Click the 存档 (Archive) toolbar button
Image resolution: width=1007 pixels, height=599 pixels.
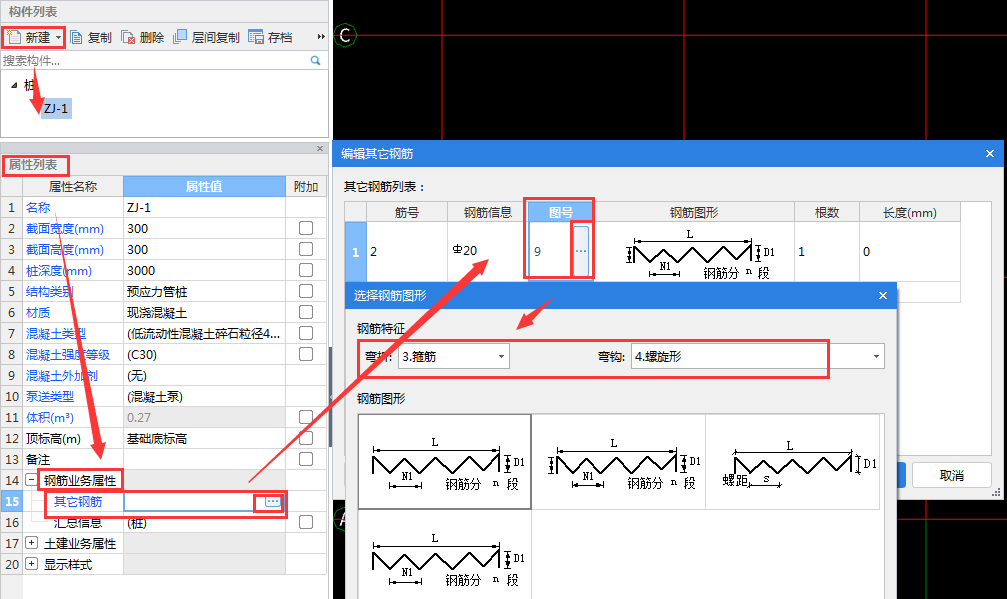coord(270,37)
